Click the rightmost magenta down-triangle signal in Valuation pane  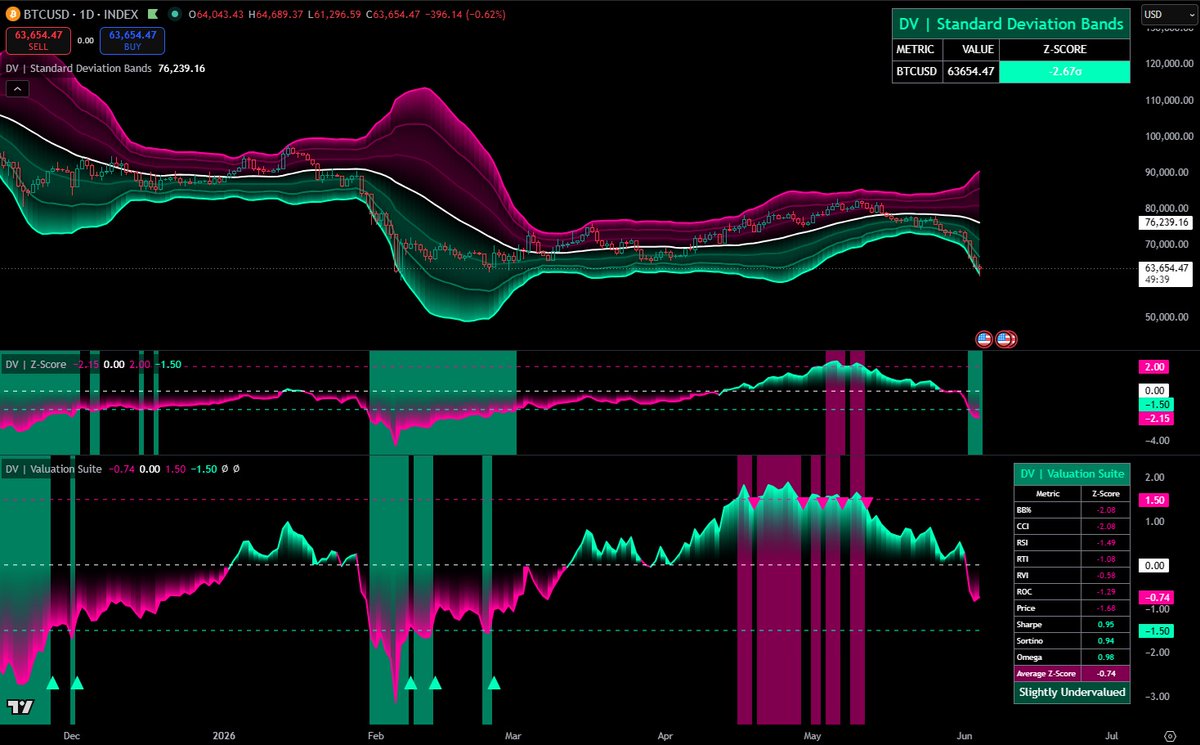[x=867, y=501]
